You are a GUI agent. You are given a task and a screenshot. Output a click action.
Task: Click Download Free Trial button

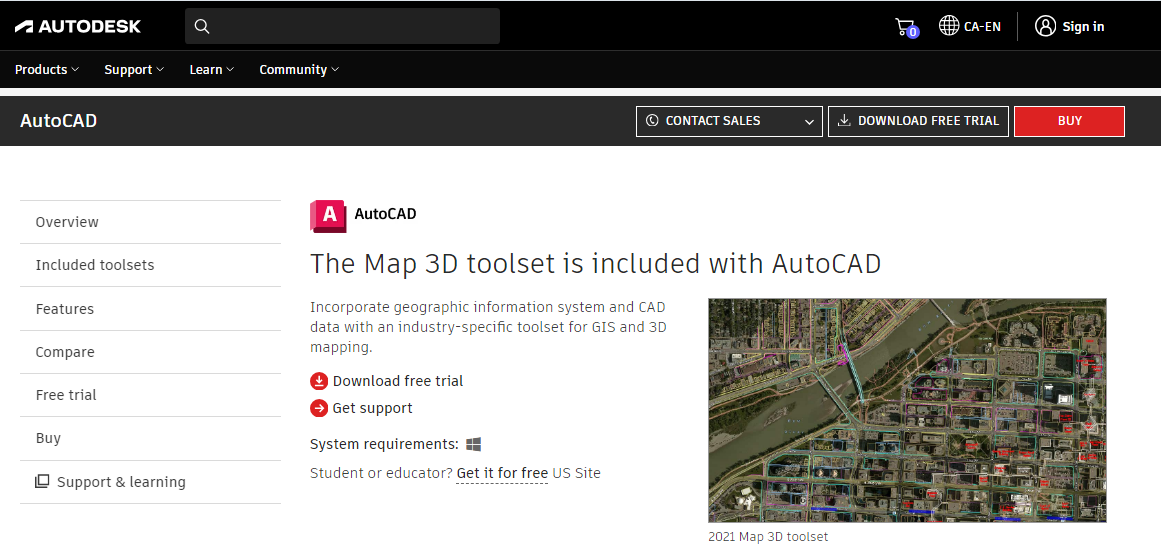pyautogui.click(x=918, y=121)
